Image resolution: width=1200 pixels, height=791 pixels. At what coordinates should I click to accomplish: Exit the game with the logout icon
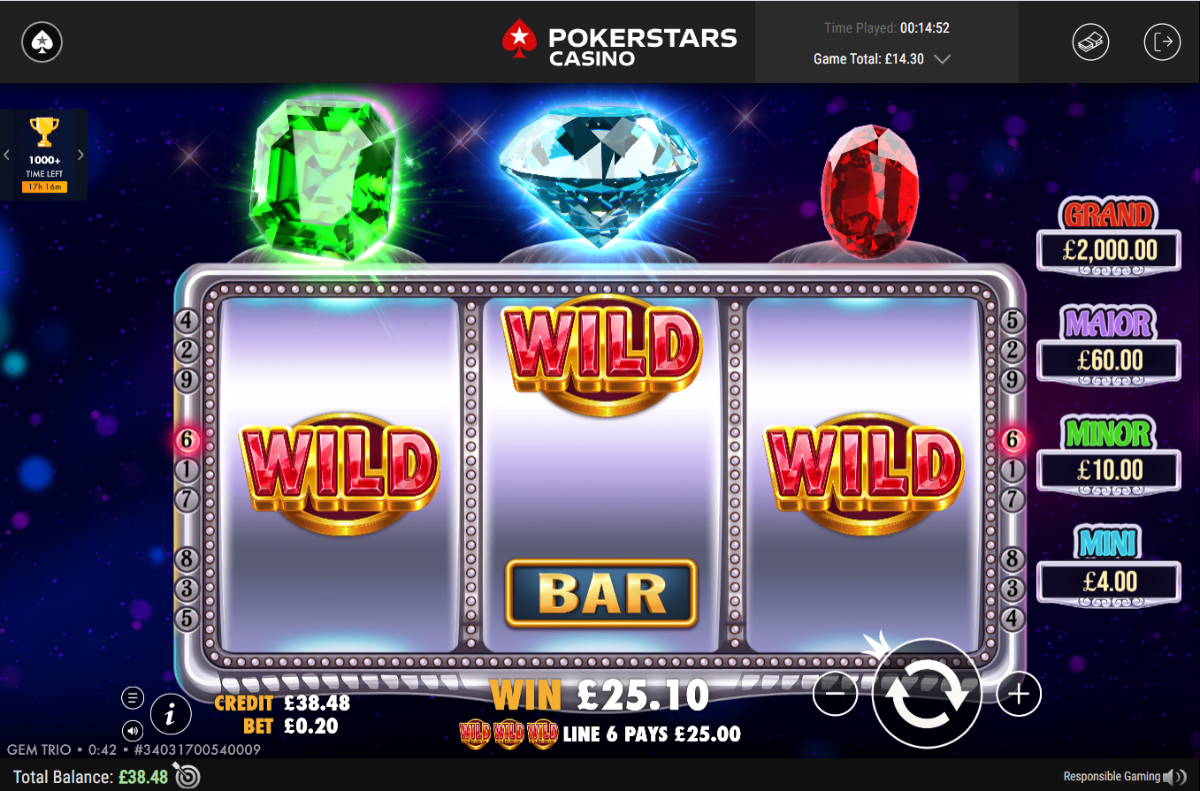pos(1163,42)
